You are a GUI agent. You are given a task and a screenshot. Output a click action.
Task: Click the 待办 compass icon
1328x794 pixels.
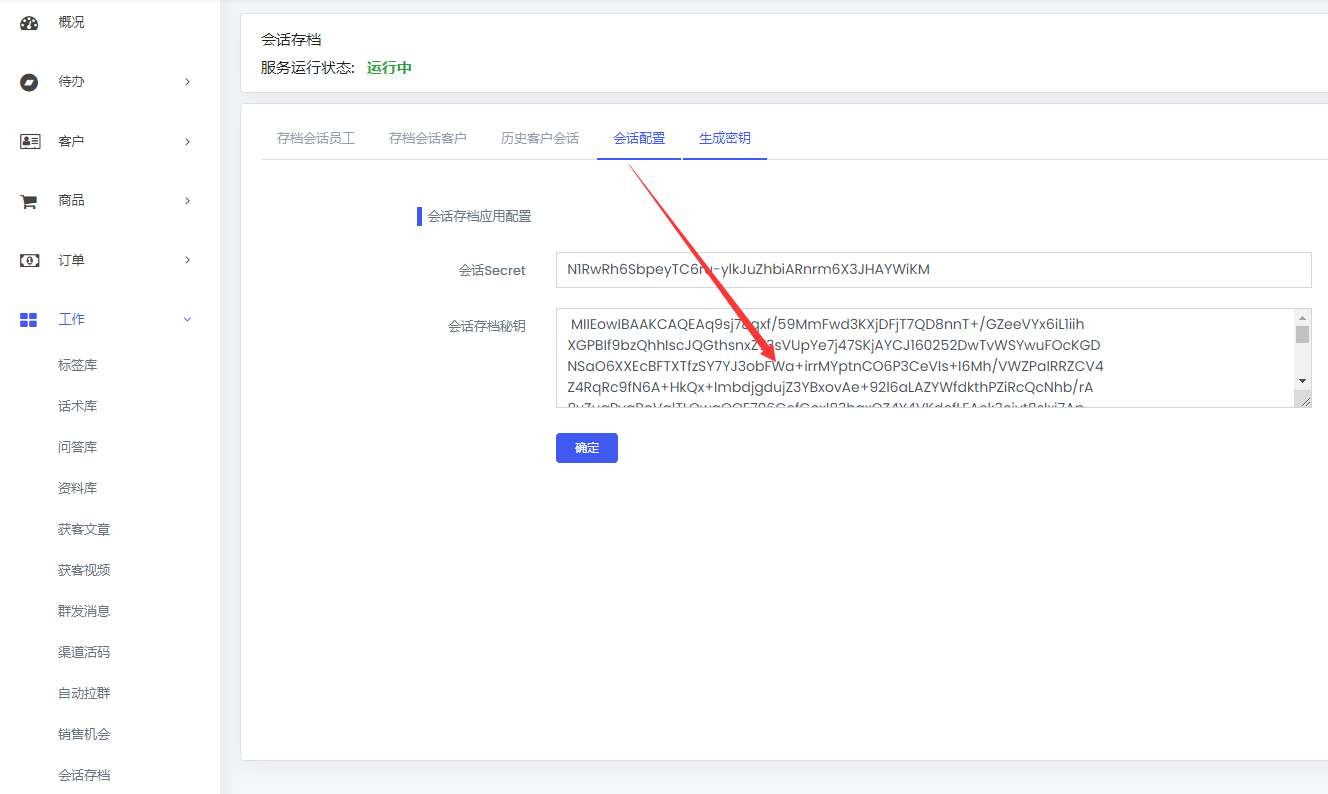[x=29, y=82]
